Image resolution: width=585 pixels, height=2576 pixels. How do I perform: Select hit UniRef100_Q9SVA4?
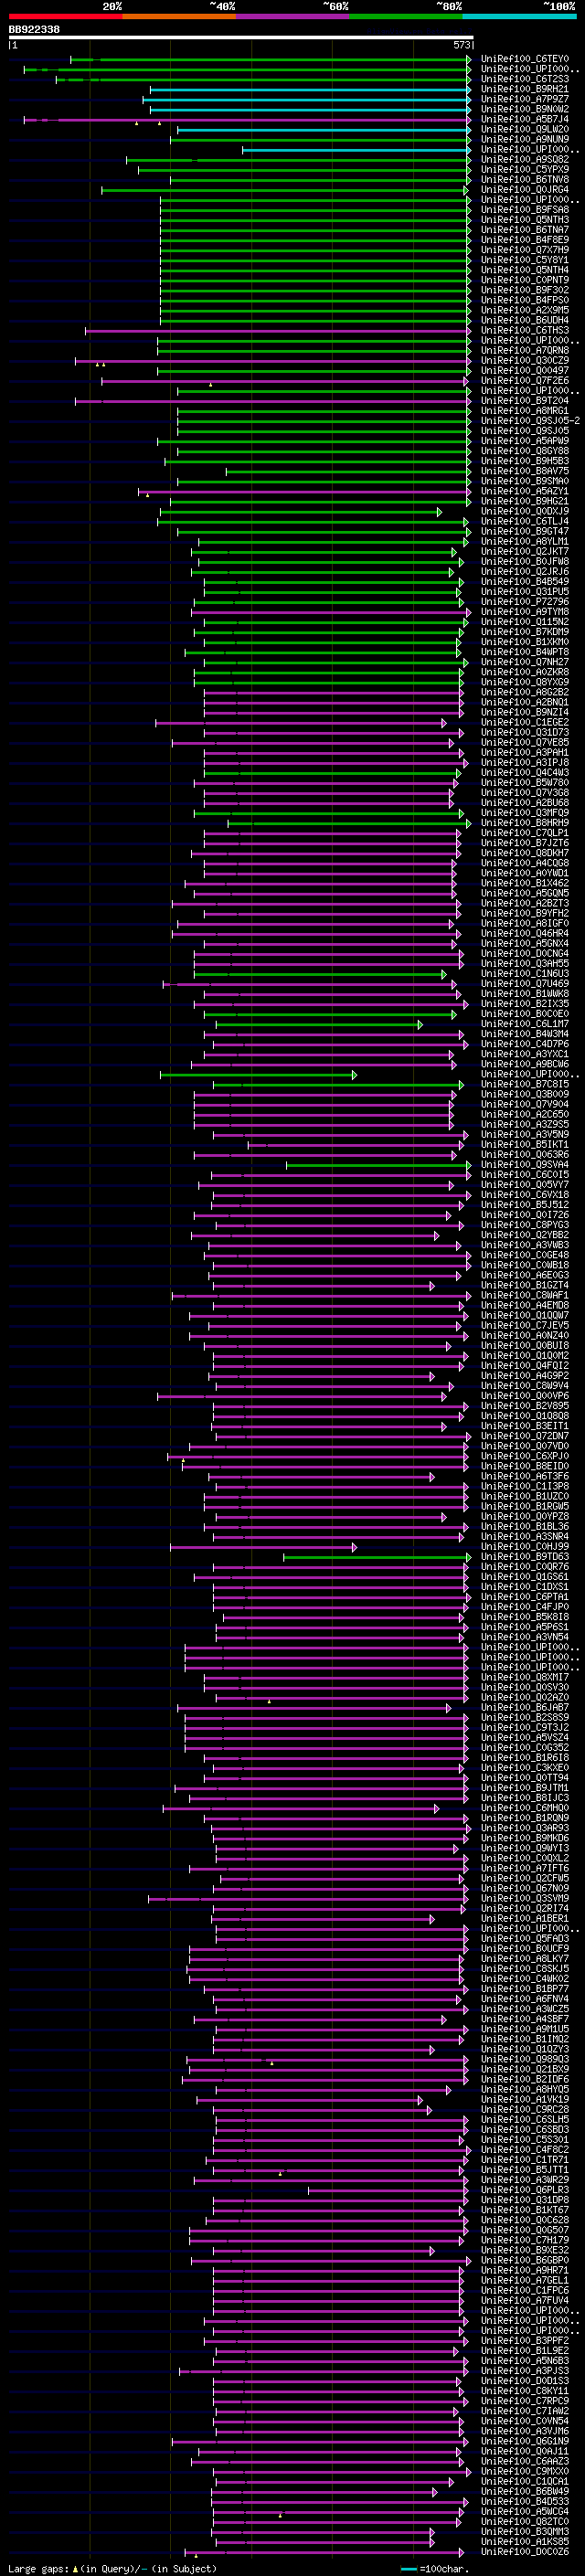point(525,1165)
